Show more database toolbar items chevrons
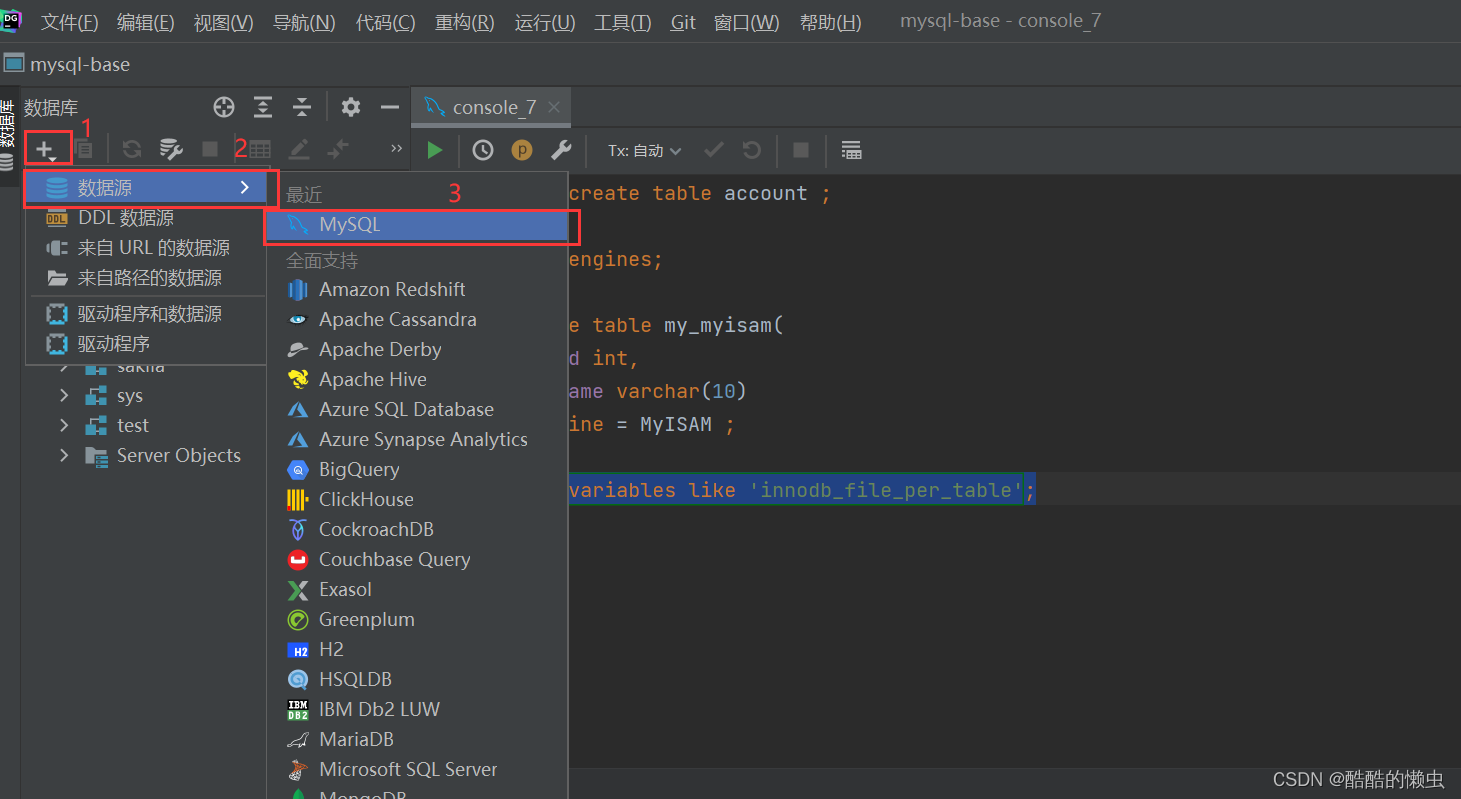1461x799 pixels. [396, 149]
